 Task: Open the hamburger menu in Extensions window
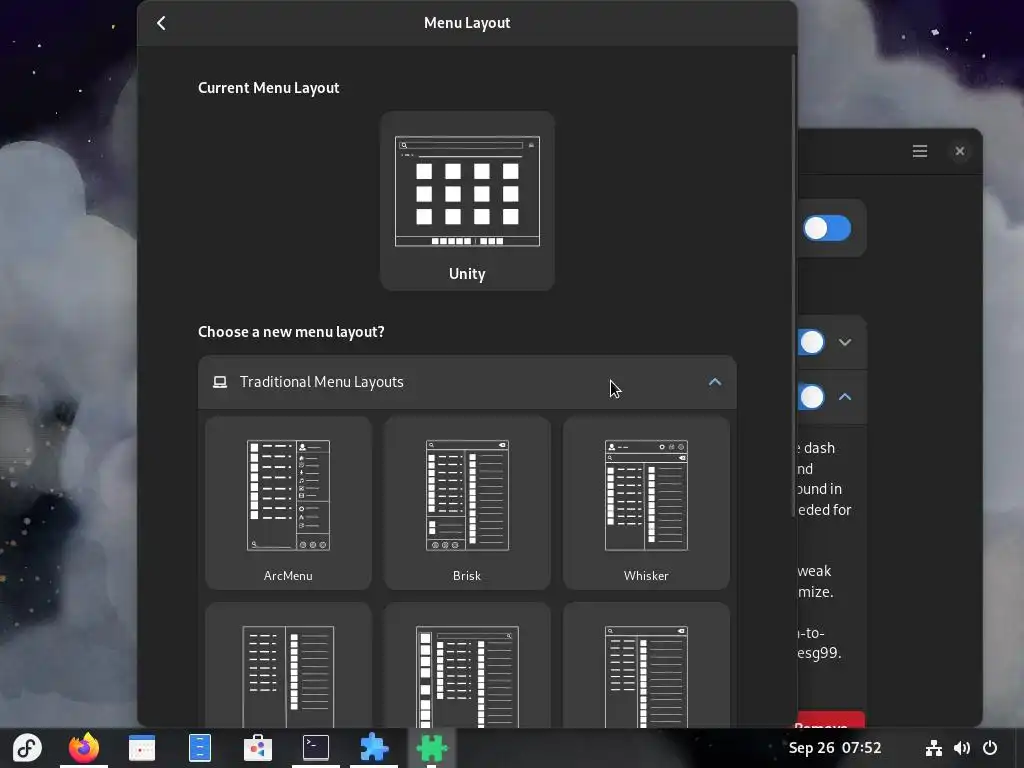(x=920, y=152)
